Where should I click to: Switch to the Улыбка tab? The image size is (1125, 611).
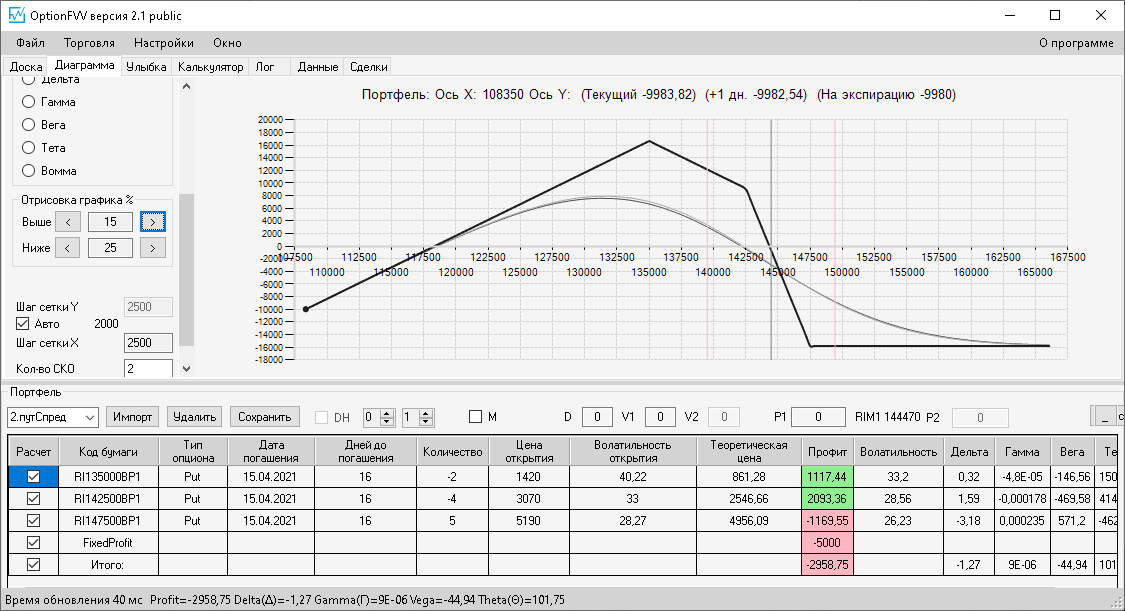(146, 67)
